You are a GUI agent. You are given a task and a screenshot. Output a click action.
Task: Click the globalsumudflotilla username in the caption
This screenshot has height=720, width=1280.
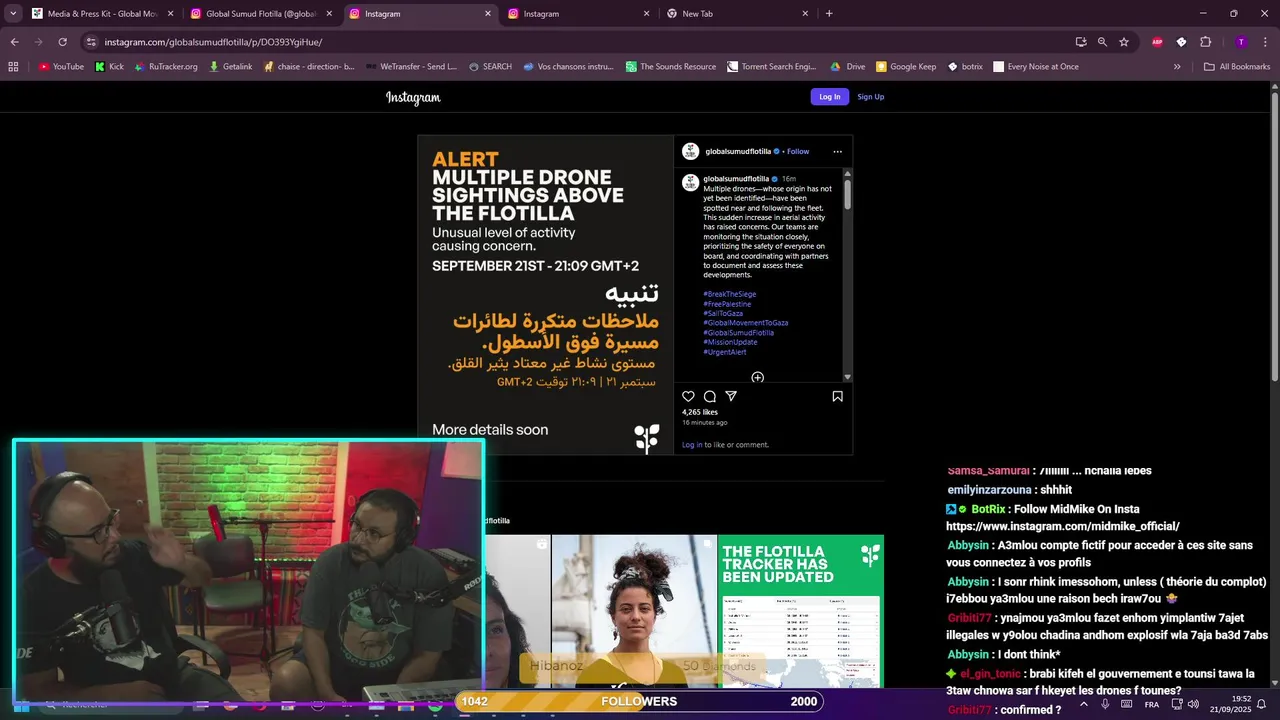tap(736, 179)
